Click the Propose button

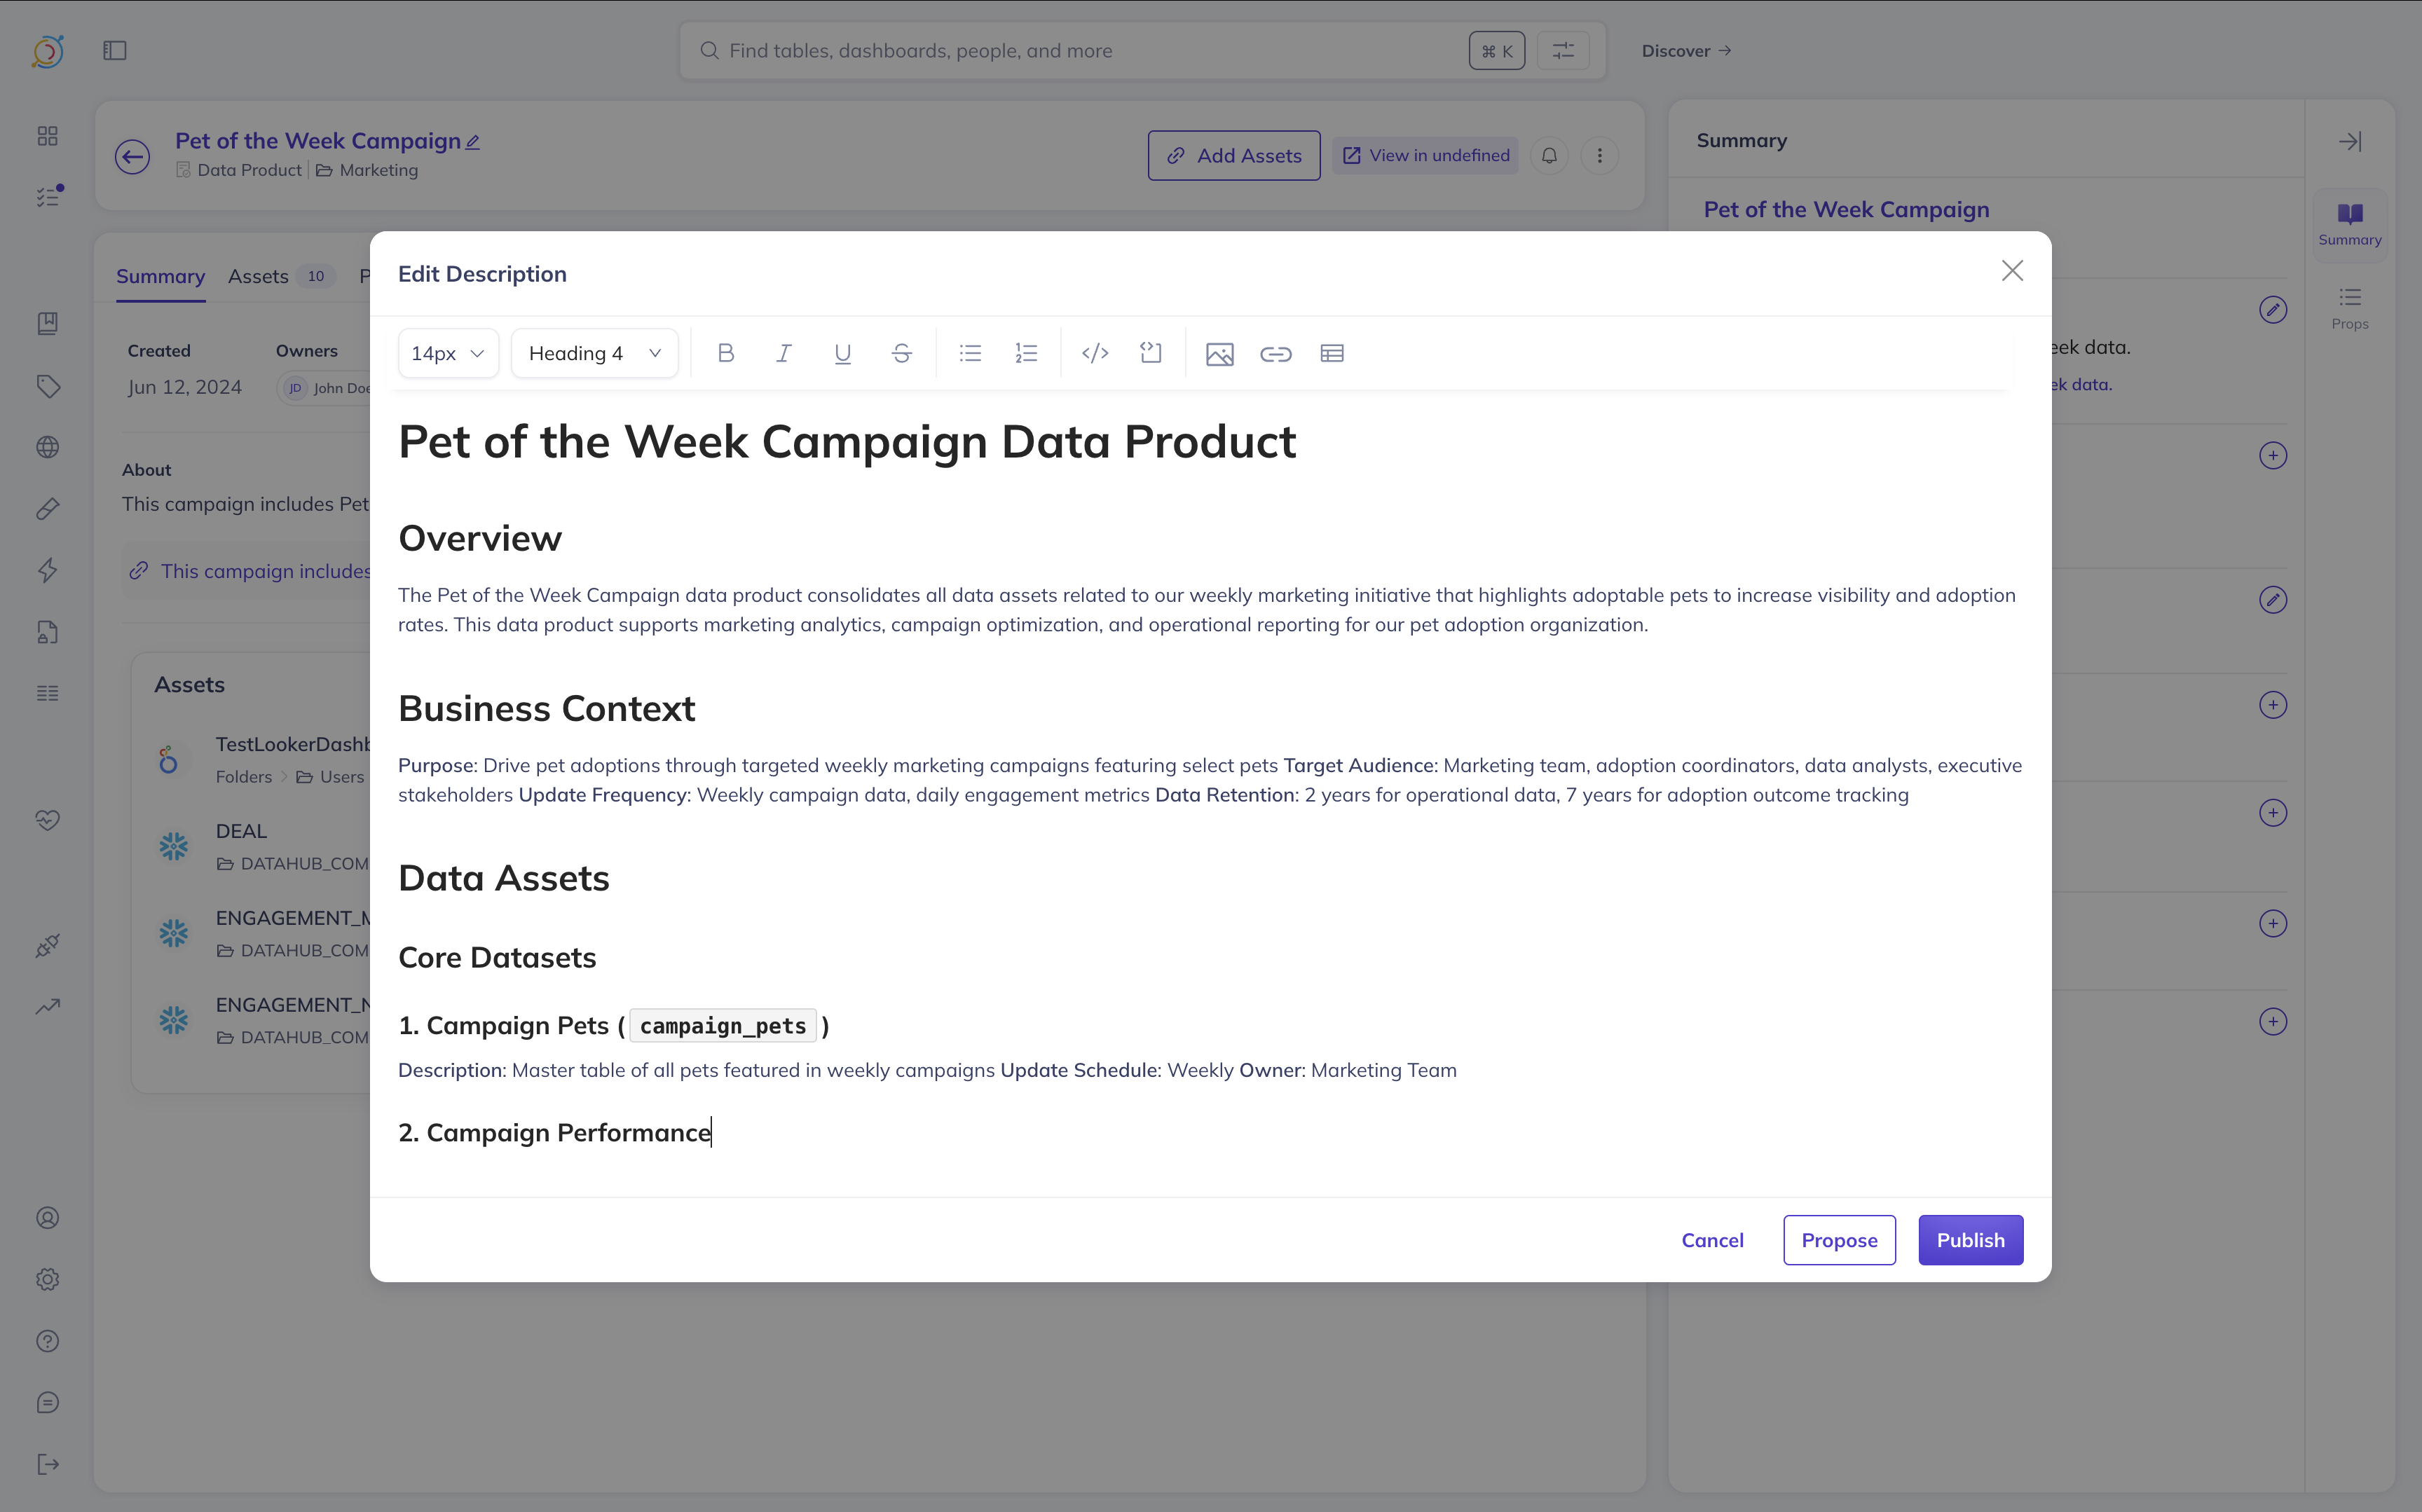point(1839,1240)
